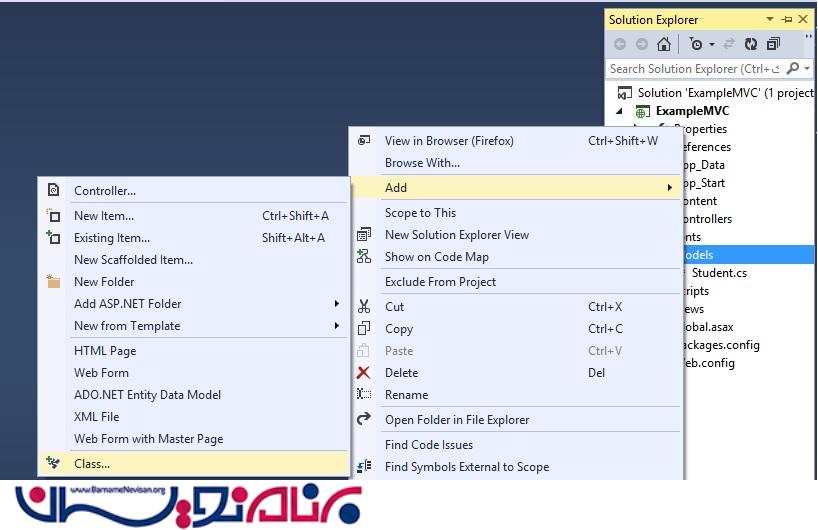Expand the Add ASP.NET Folder submenu arrow
Viewport: 818px width, 530px height.
coord(336,304)
